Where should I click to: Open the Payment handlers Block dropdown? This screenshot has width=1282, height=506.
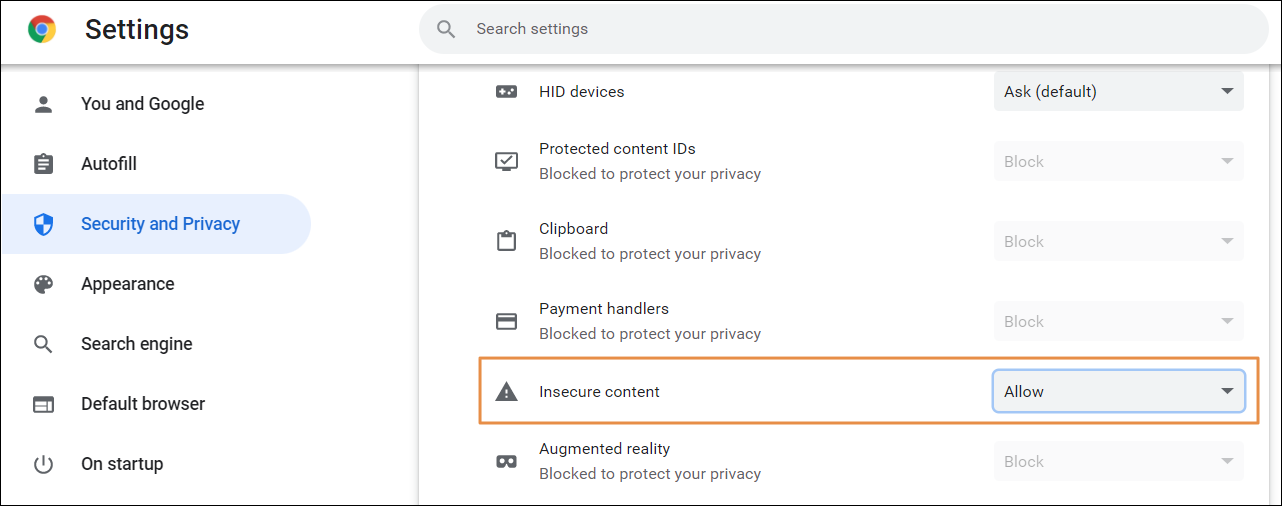[1118, 322]
